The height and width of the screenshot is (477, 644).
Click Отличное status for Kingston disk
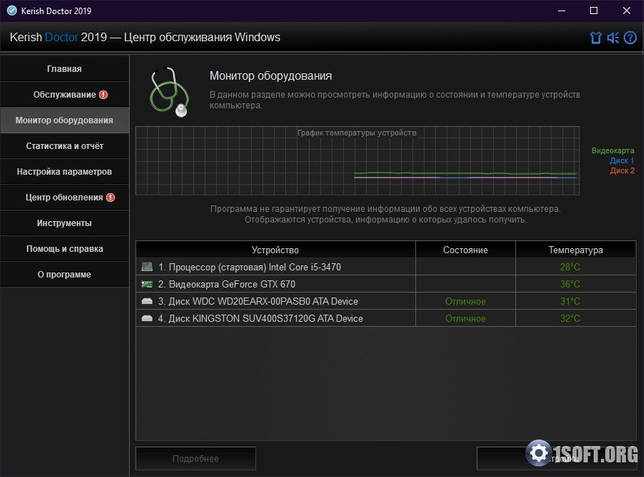click(465, 318)
